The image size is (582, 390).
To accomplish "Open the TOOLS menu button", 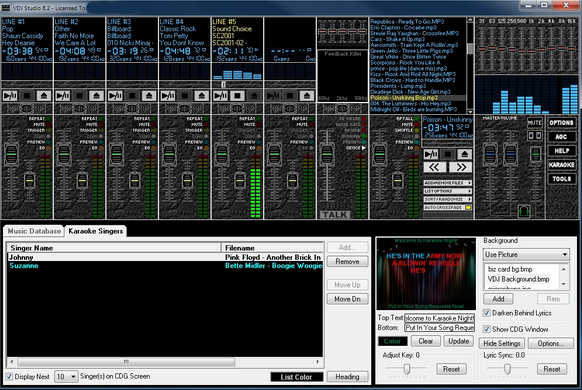I will coord(562,179).
